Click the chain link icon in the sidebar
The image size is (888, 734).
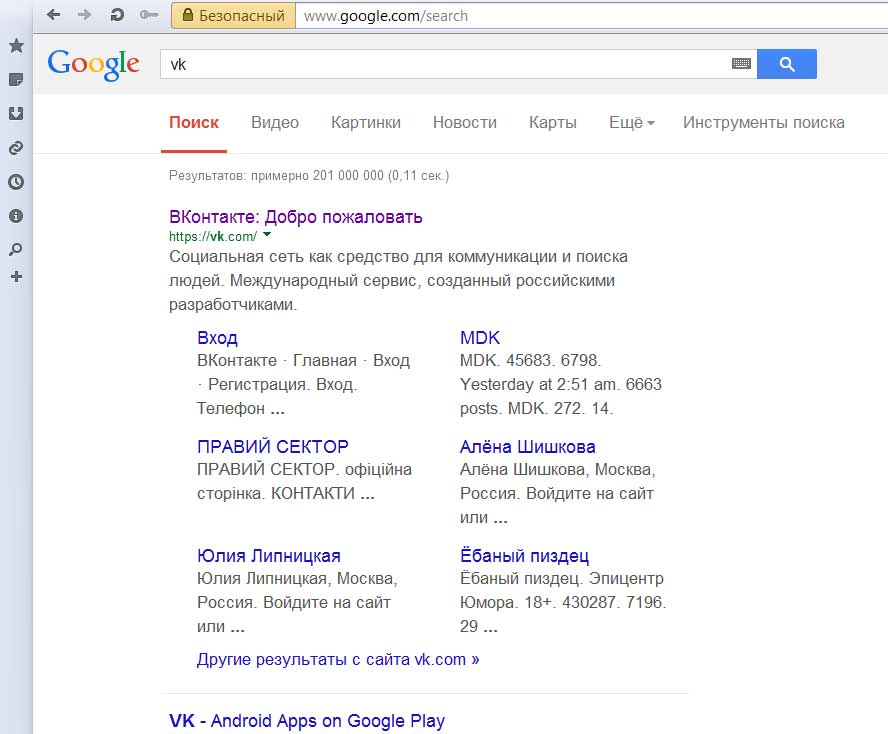tap(16, 148)
